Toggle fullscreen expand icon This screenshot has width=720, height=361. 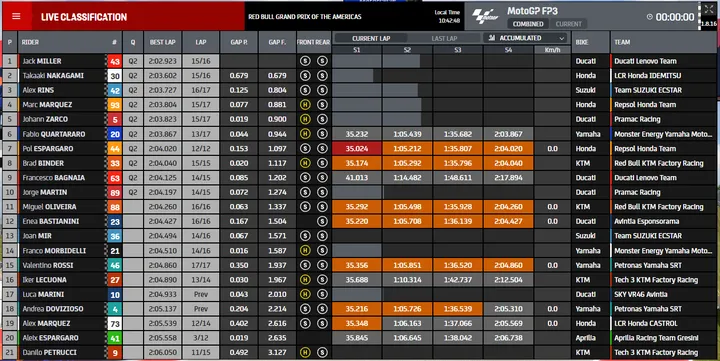click(x=709, y=10)
